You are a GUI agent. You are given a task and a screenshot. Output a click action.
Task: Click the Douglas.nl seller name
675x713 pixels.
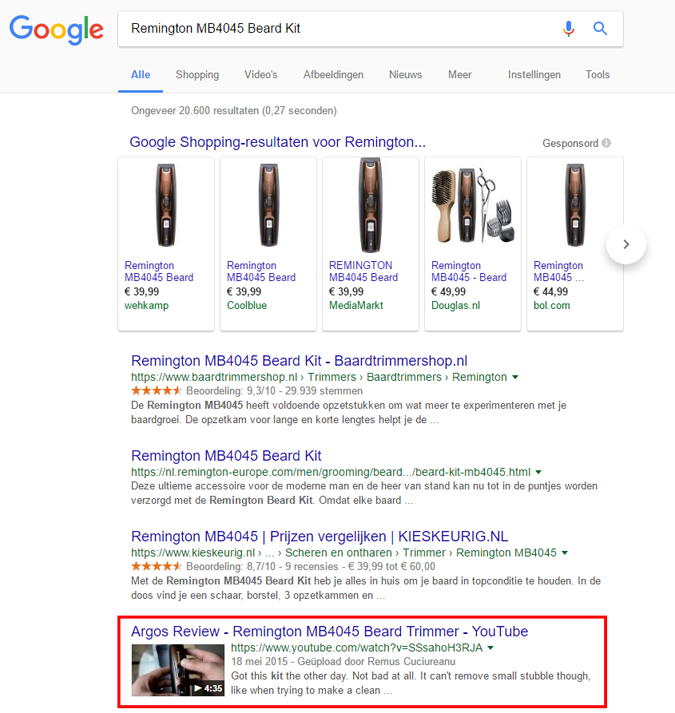click(x=455, y=306)
